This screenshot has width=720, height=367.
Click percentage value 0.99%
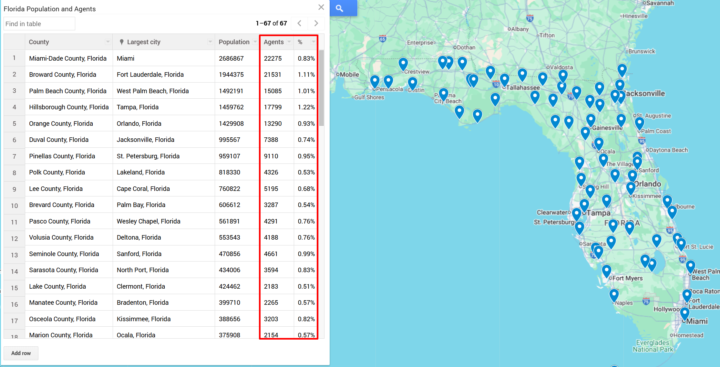point(306,254)
